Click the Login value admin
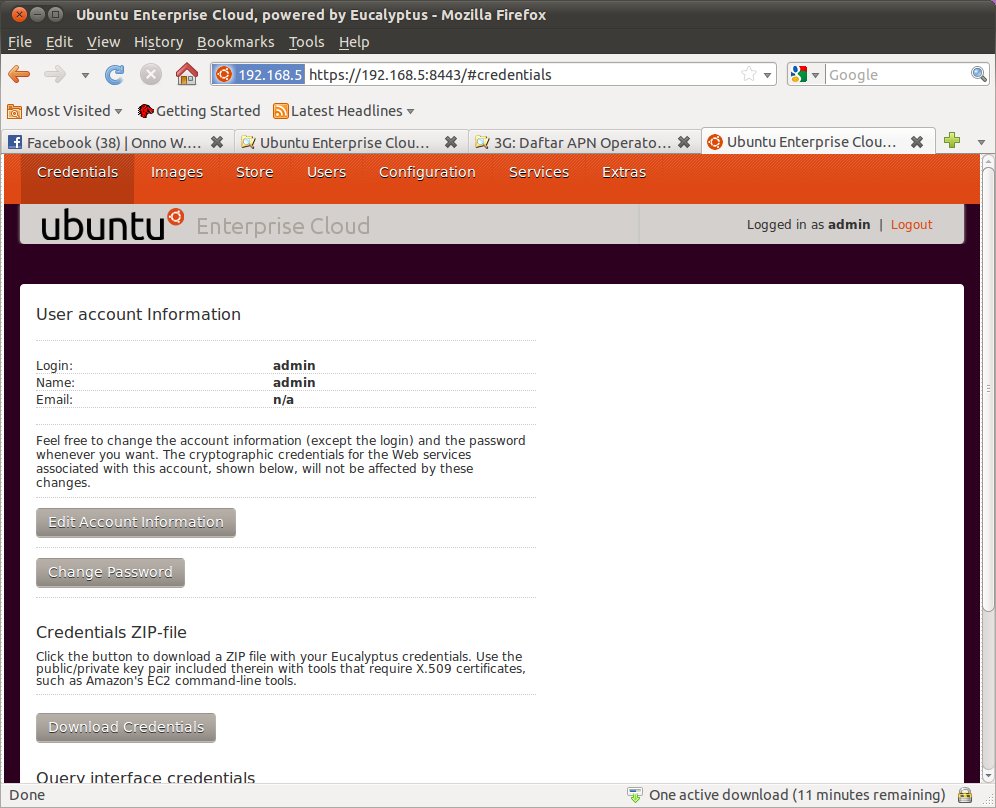Screen dimensions: 996x808 tap(294, 365)
